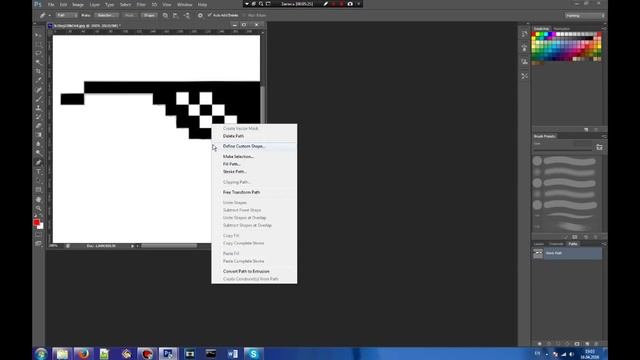The image size is (640, 360).
Task: Select the Move tool
Action: (38, 36)
